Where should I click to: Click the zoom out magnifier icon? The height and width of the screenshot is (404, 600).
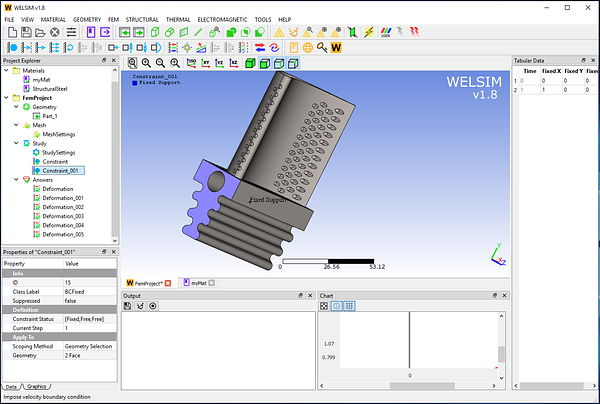(160, 63)
